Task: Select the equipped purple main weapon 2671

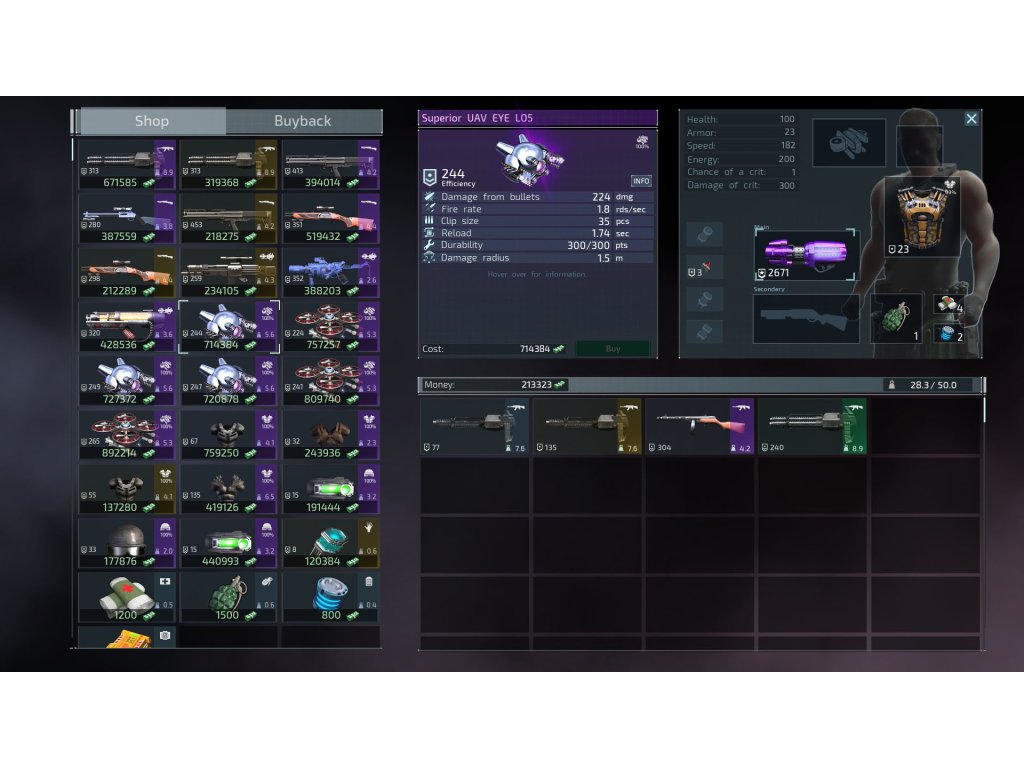Action: [x=807, y=255]
